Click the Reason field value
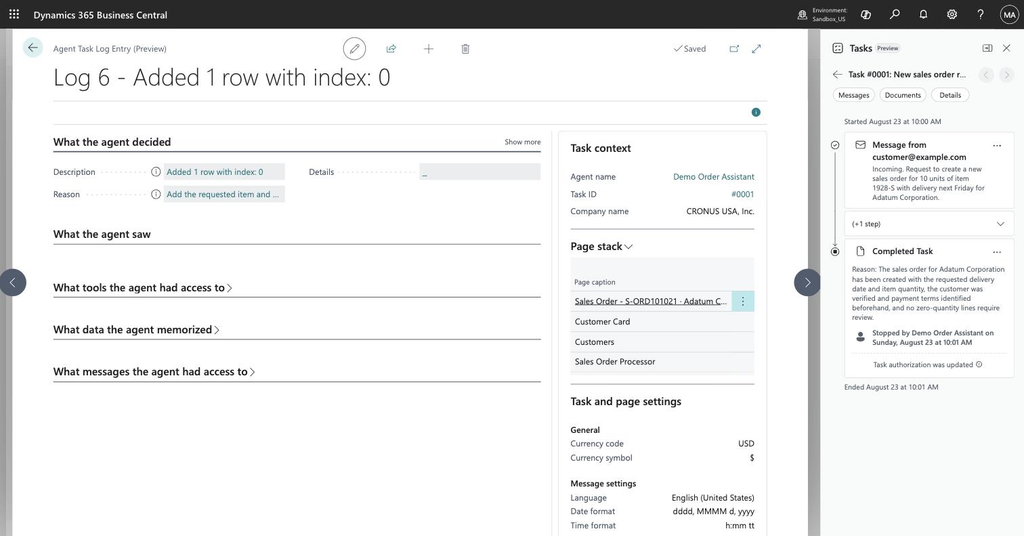This screenshot has width=1024, height=536. 224,194
